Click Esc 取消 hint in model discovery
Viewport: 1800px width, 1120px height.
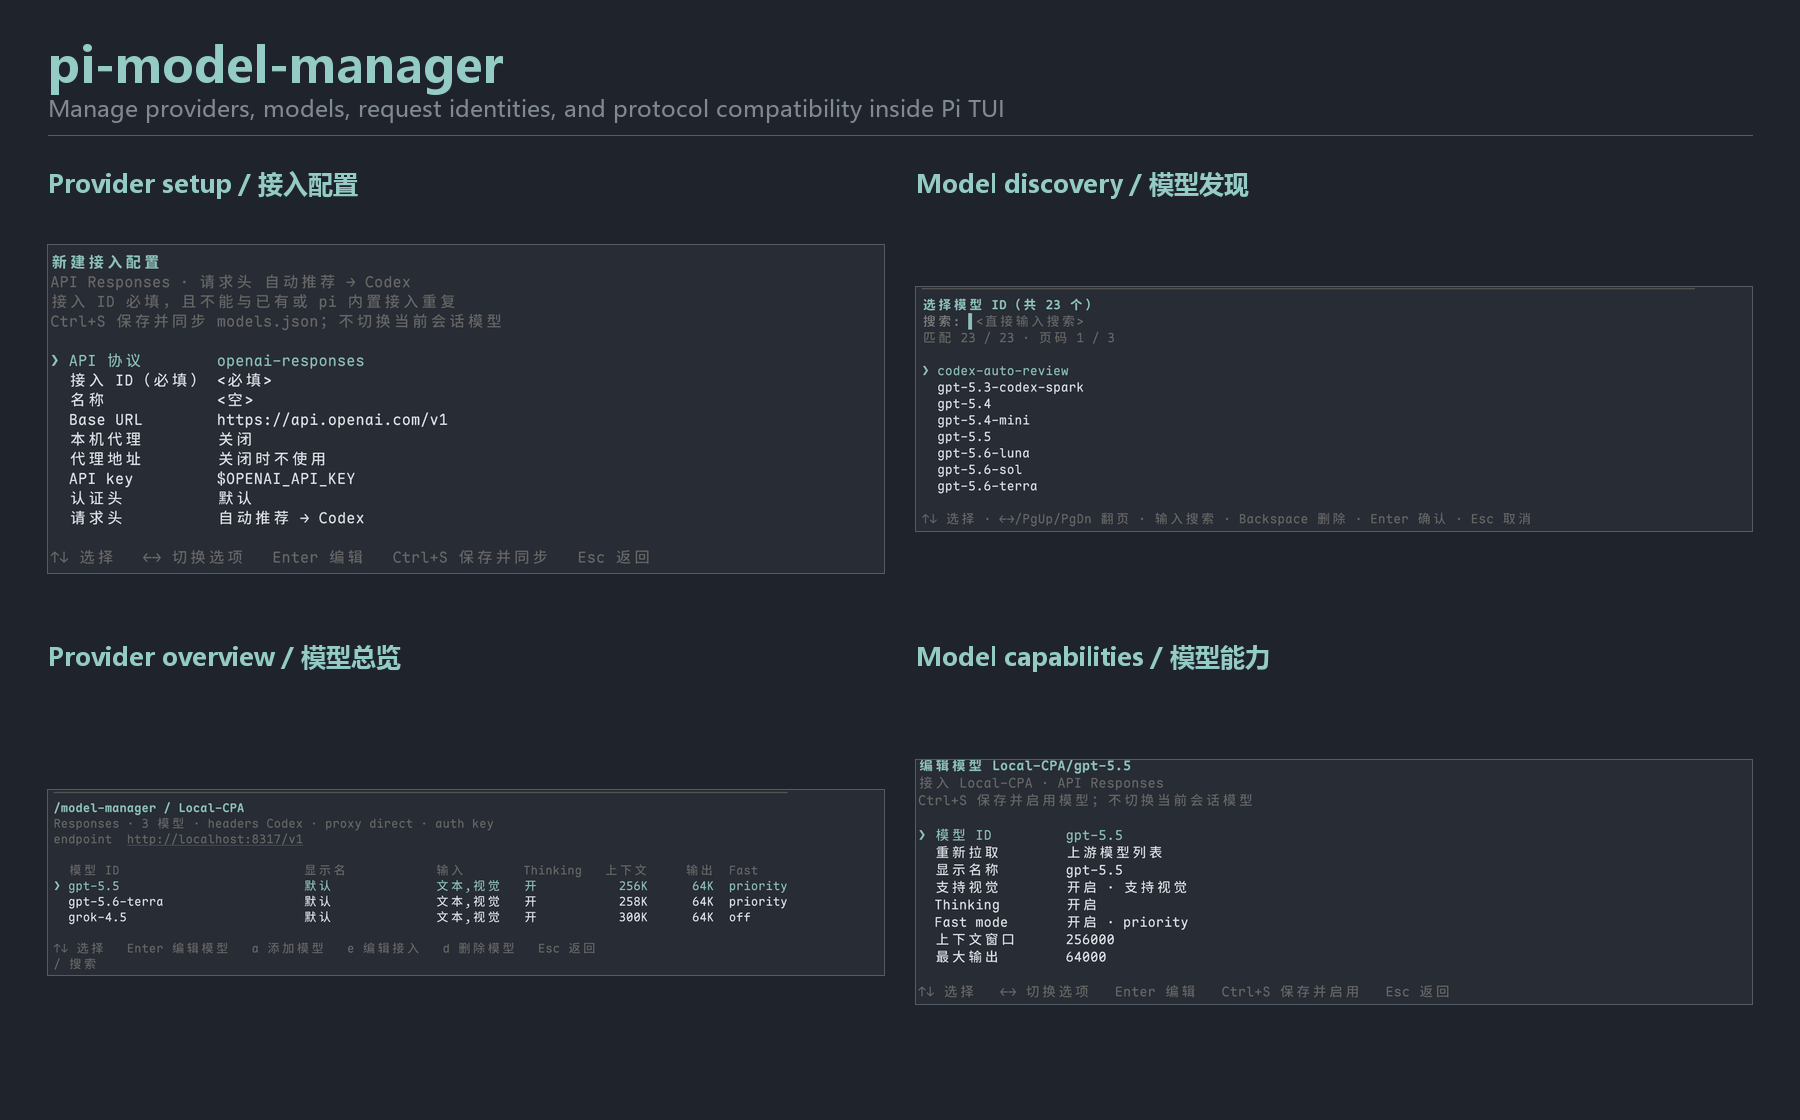[x=1500, y=519]
